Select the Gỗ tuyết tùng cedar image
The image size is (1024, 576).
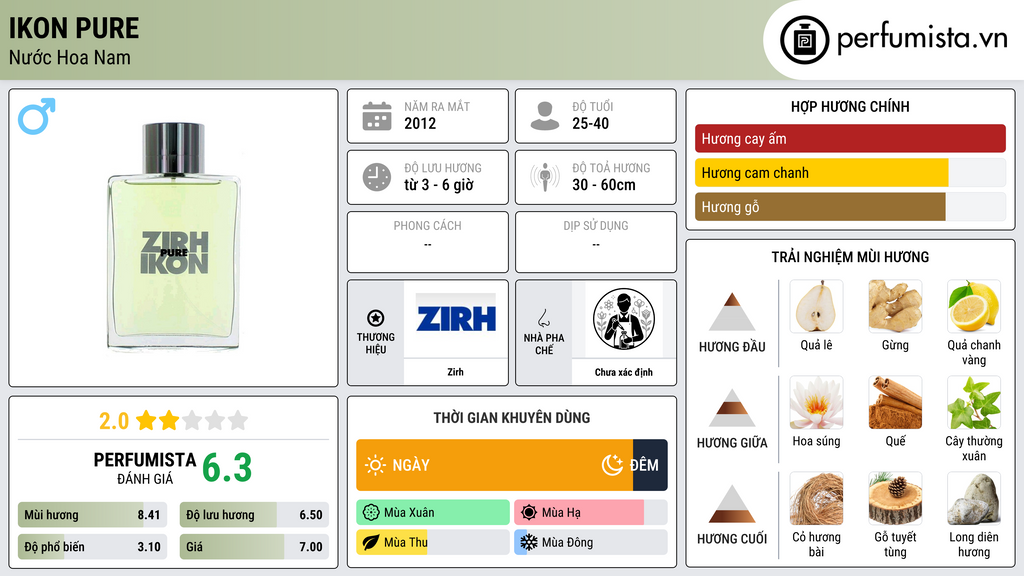(x=895, y=498)
